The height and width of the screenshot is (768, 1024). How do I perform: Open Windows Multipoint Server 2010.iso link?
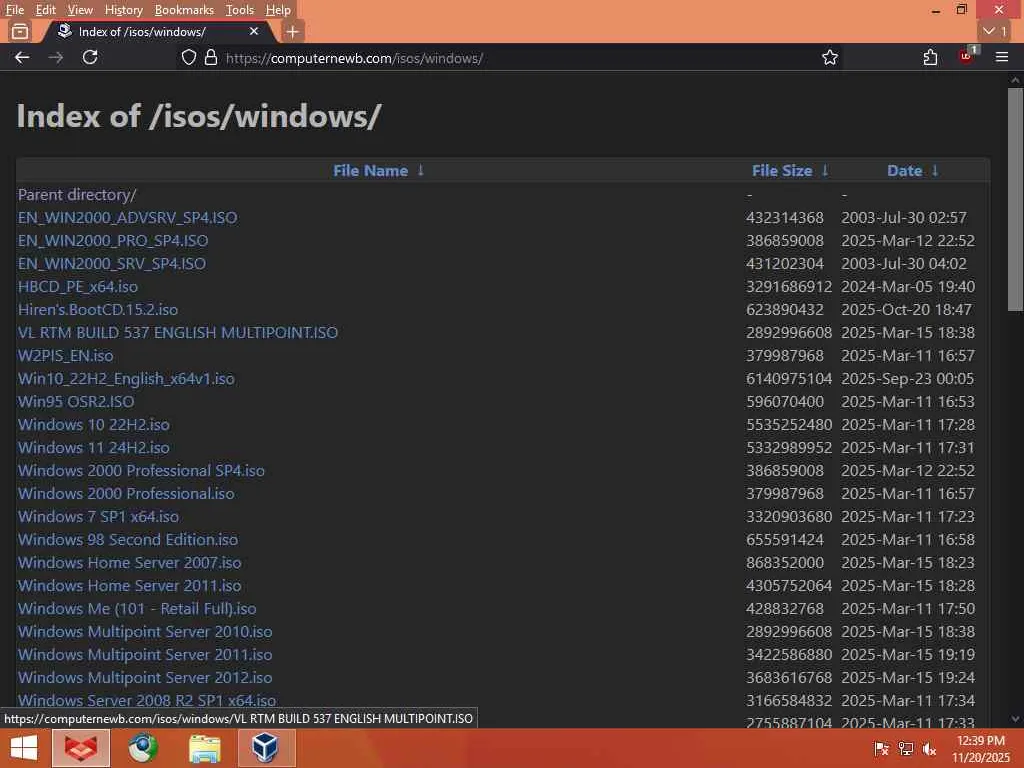(145, 632)
